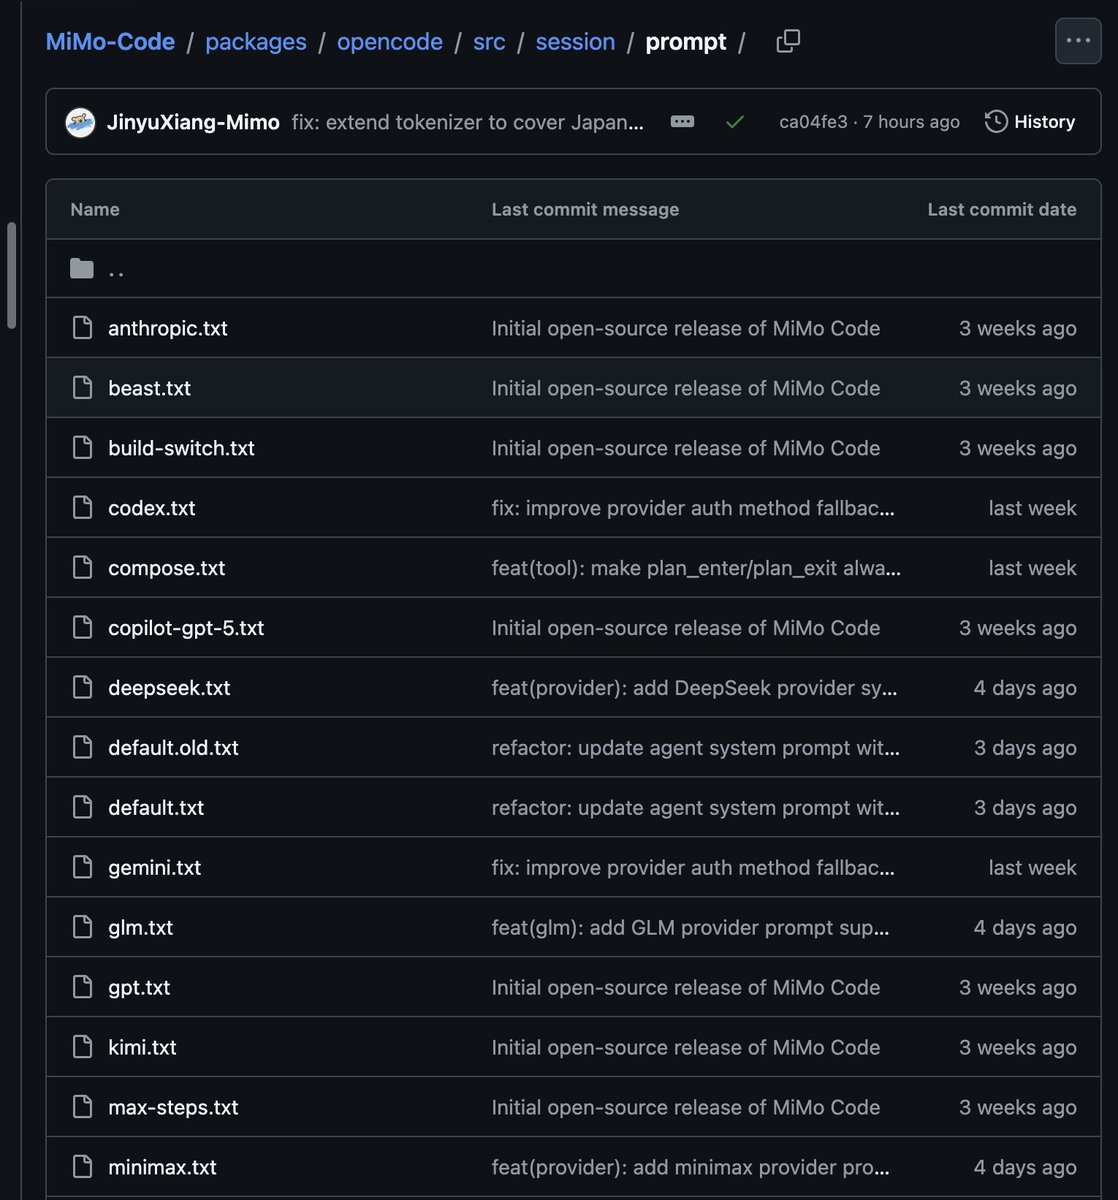The image size is (1118, 1200).
Task: Expand commit message ellipsis button
Action: tap(682, 122)
